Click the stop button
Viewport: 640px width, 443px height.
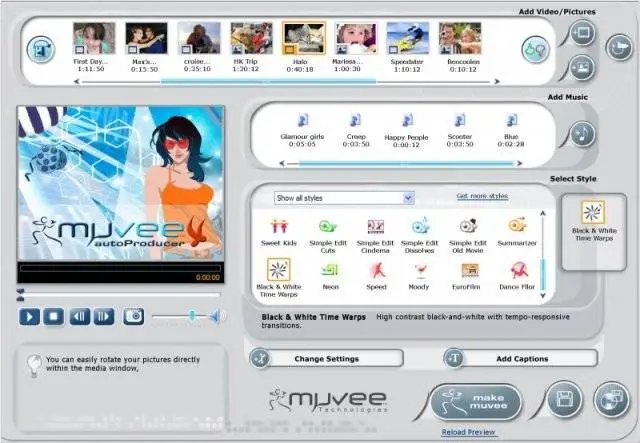coord(53,316)
